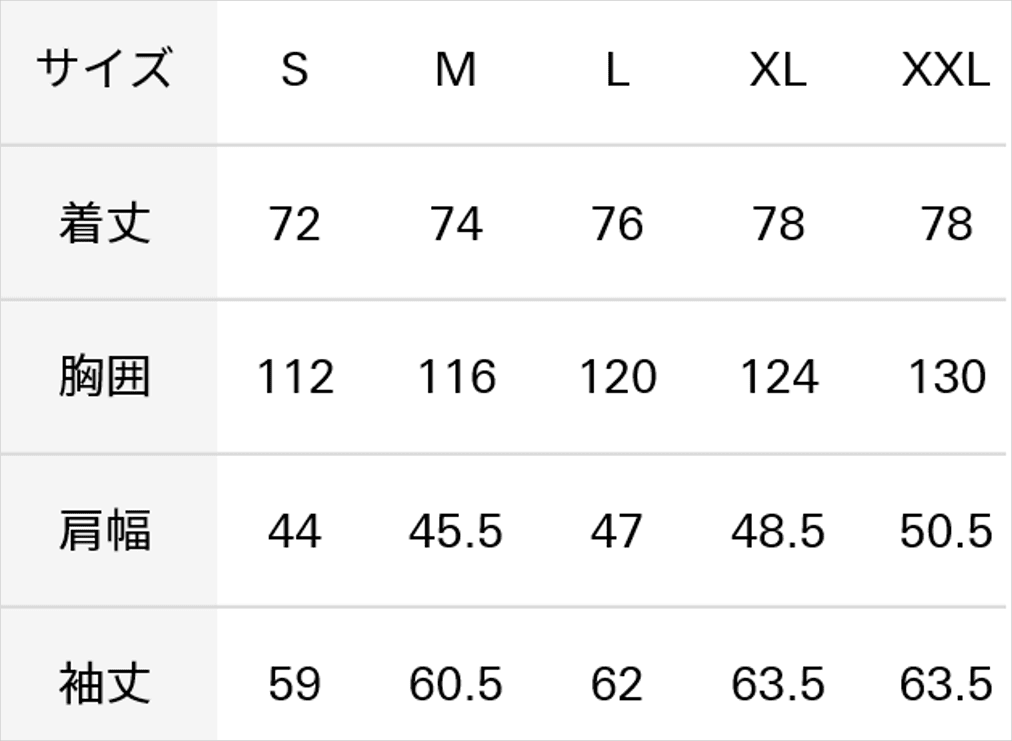
Task: Select the 肩幅 row label
Action: (x=105, y=531)
